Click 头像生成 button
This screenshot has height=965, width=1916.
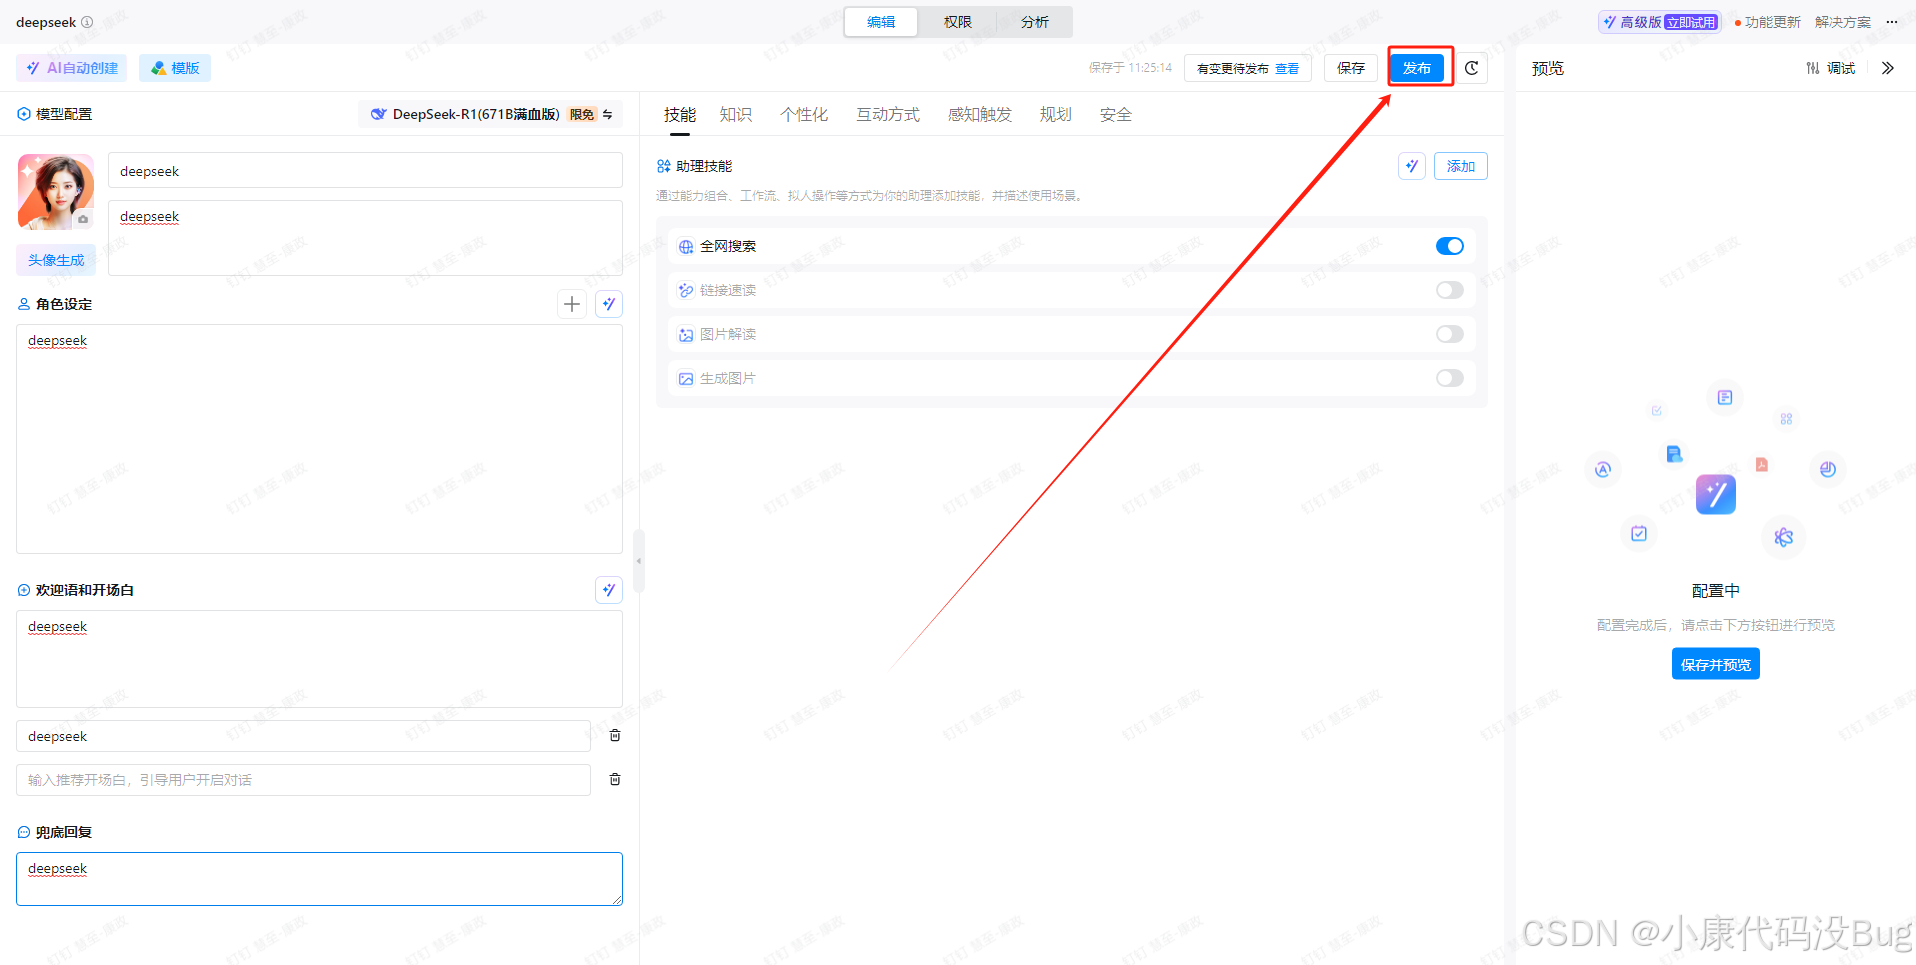click(56, 260)
